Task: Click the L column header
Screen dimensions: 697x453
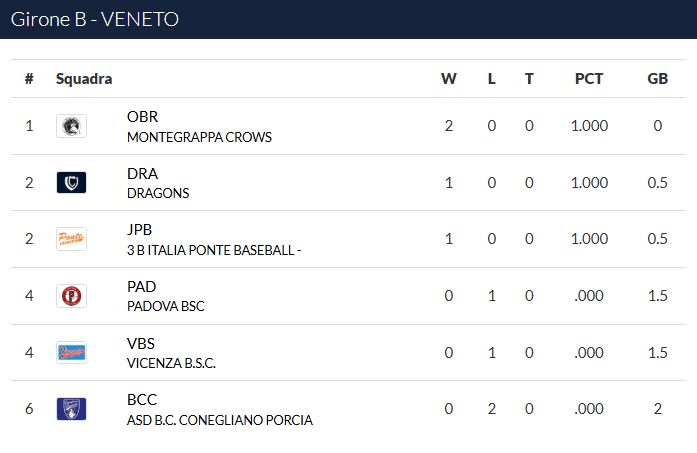Action: pos(491,79)
